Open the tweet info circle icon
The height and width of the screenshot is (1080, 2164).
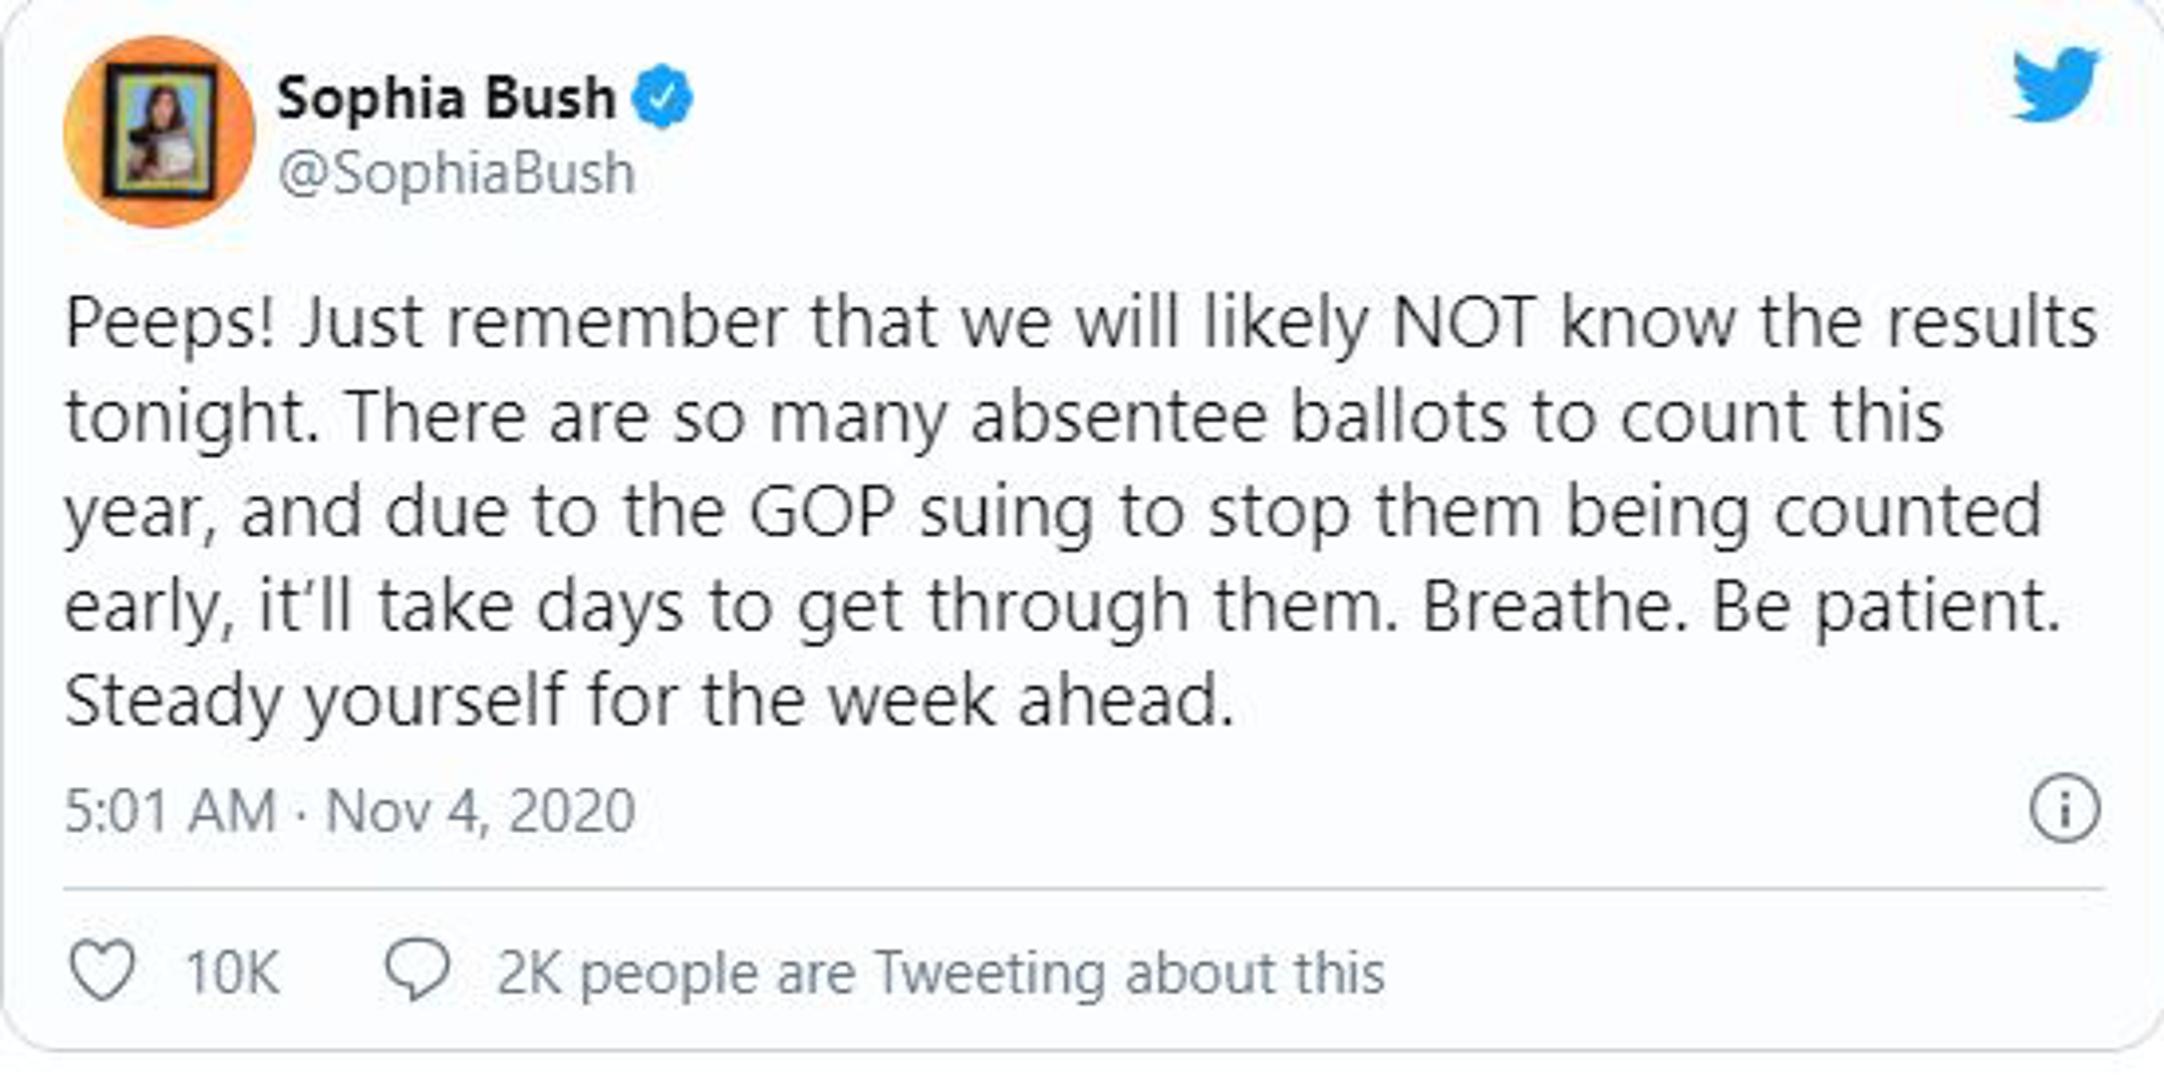click(2064, 808)
